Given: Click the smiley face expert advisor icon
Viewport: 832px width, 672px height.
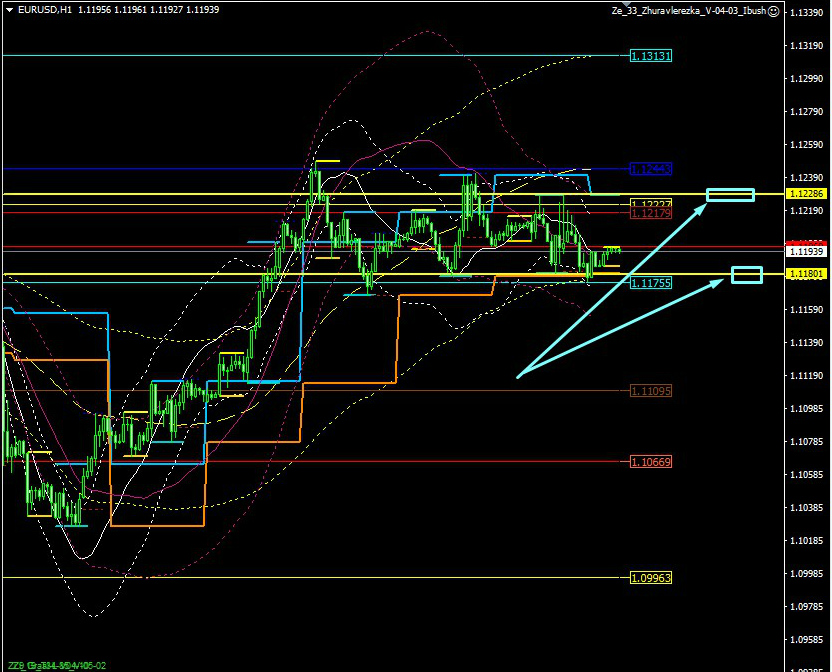Looking at the screenshot, I should [773, 10].
